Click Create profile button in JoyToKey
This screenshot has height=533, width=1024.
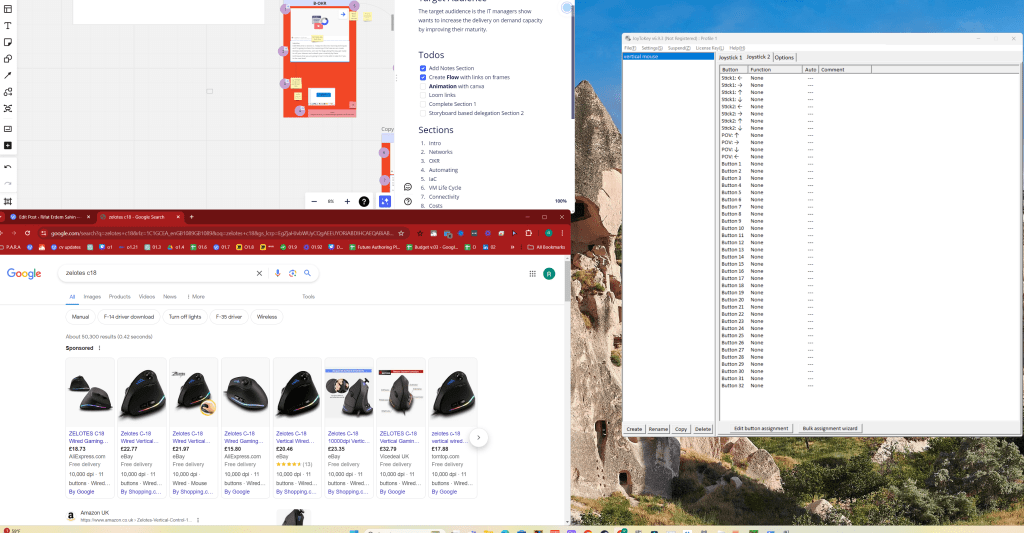(x=634, y=429)
